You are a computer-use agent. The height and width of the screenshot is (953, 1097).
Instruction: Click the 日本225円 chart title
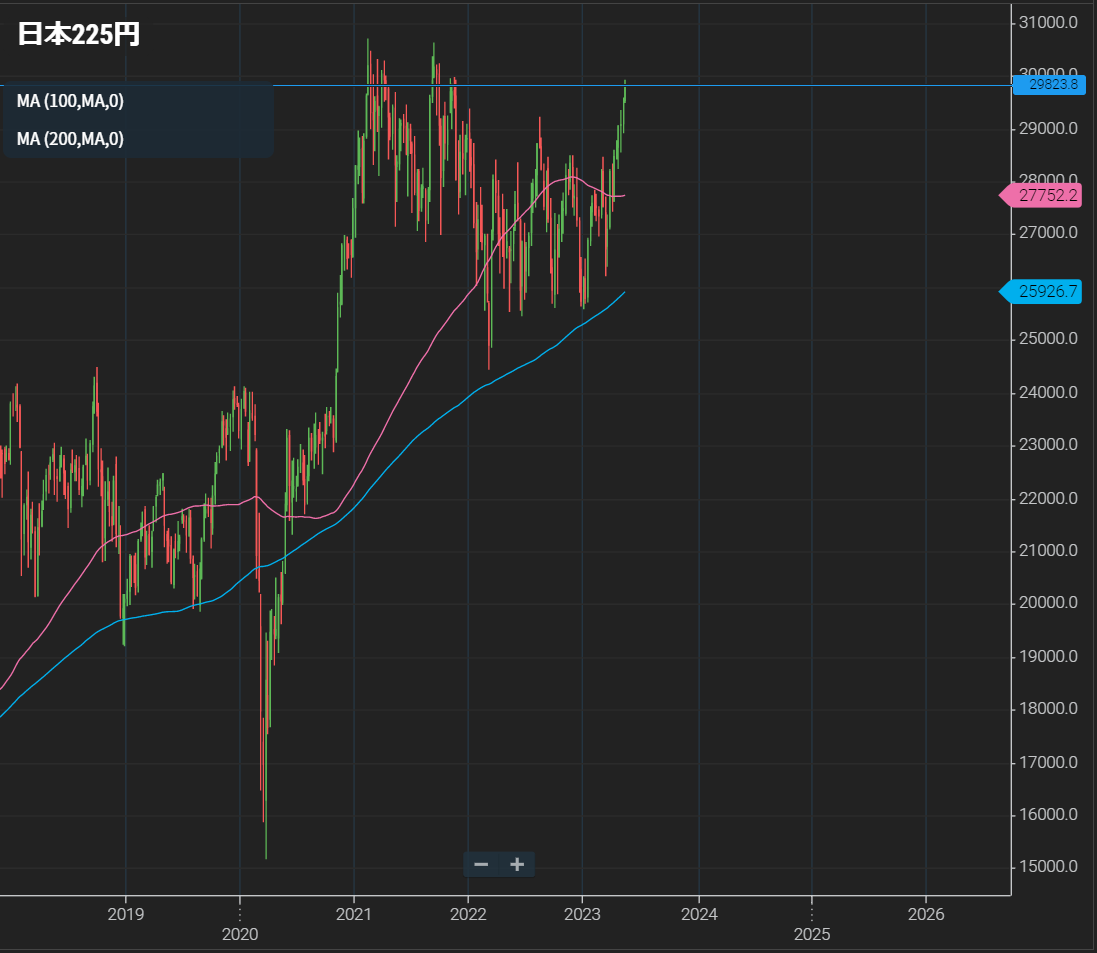pyautogui.click(x=79, y=34)
